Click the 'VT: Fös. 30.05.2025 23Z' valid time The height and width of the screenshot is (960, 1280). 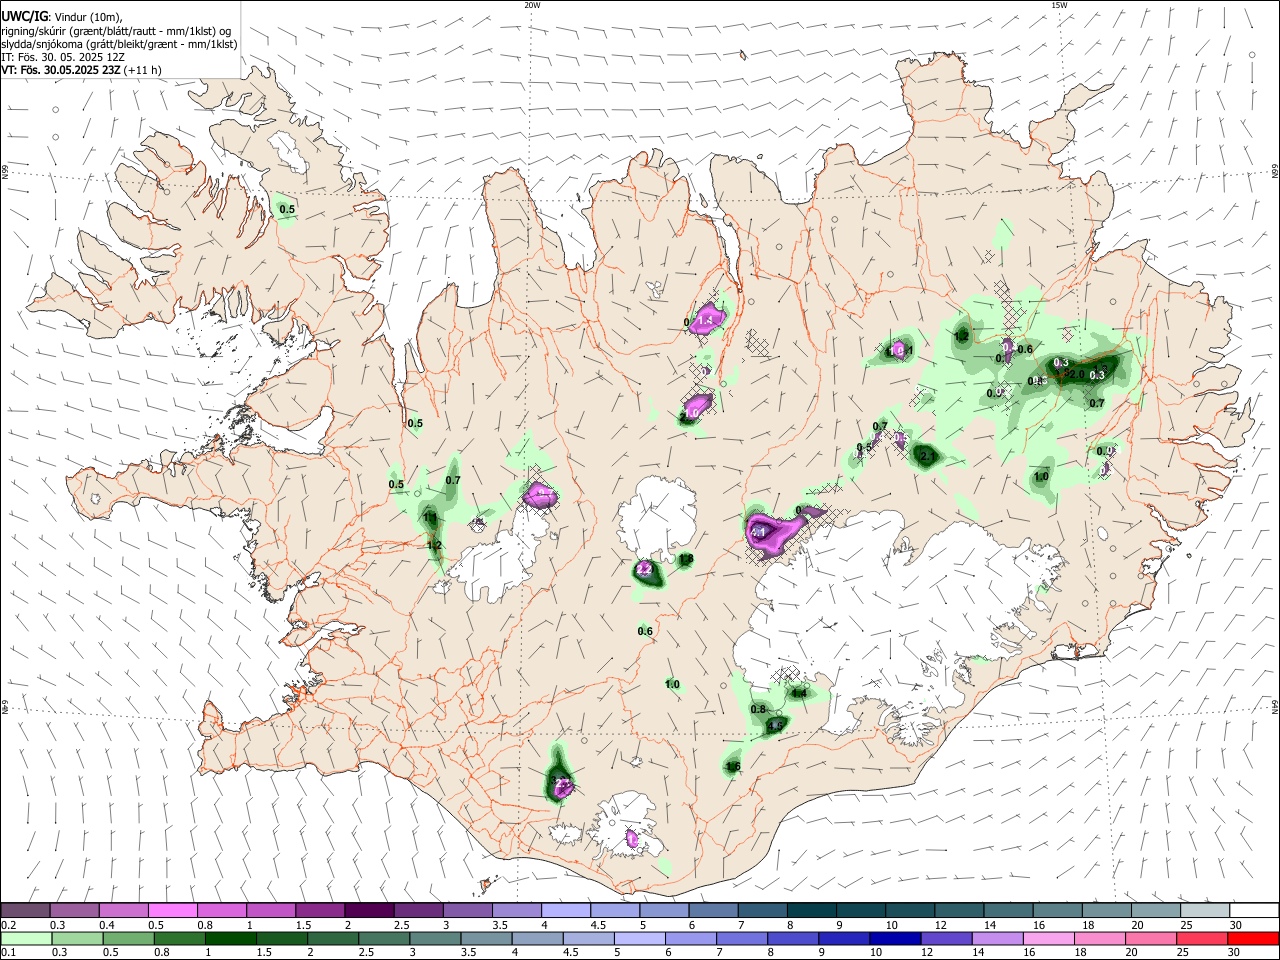(x=62, y=70)
